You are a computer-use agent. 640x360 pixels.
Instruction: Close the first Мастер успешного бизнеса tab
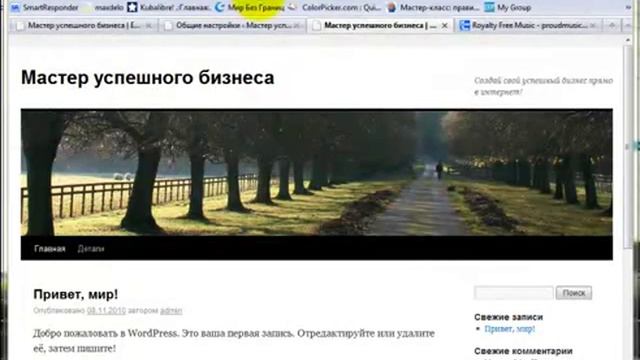[x=149, y=26]
